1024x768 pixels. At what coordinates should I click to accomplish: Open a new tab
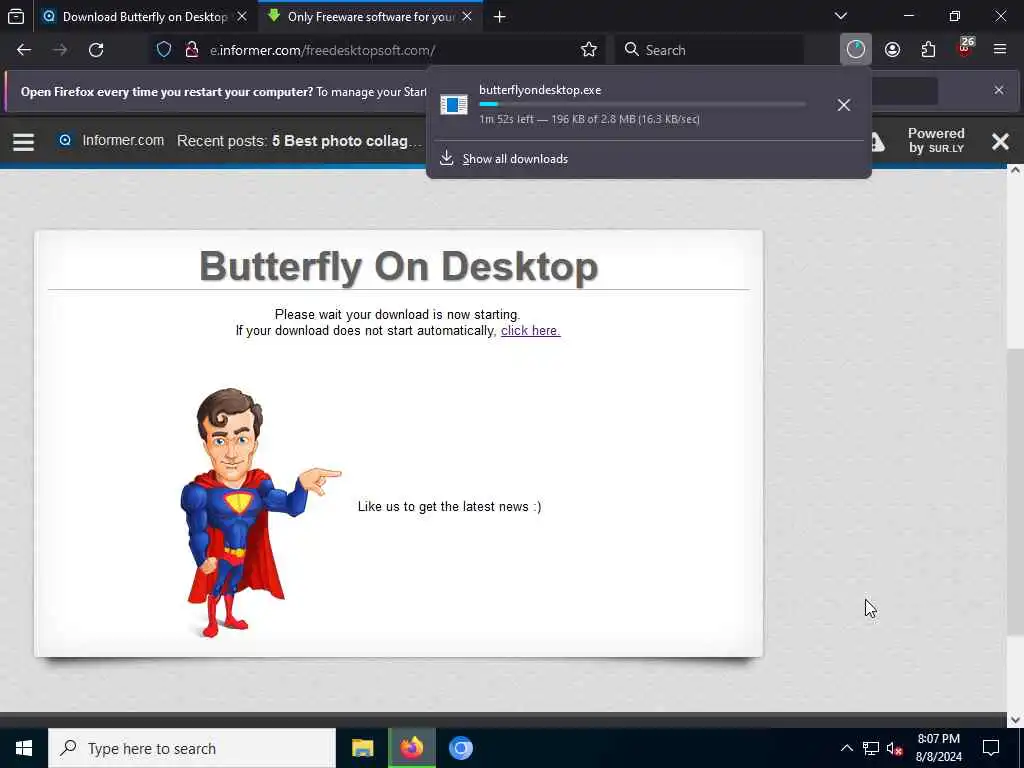click(500, 17)
